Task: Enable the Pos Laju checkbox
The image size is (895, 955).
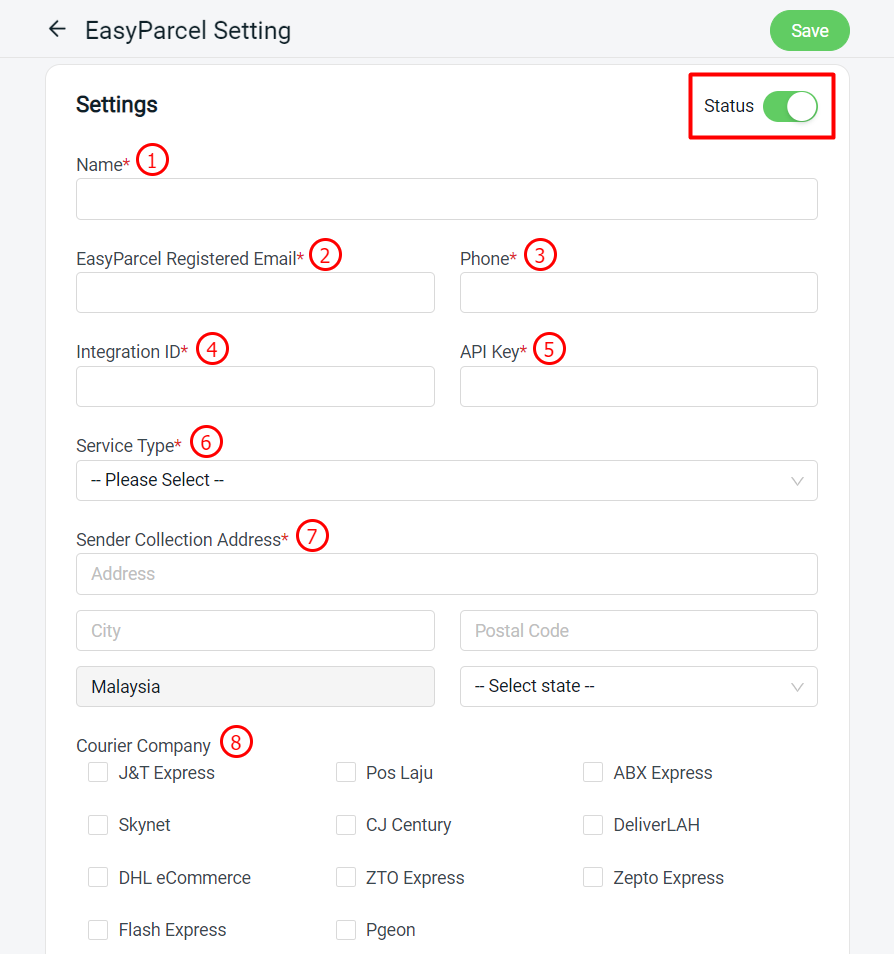Action: [x=346, y=772]
